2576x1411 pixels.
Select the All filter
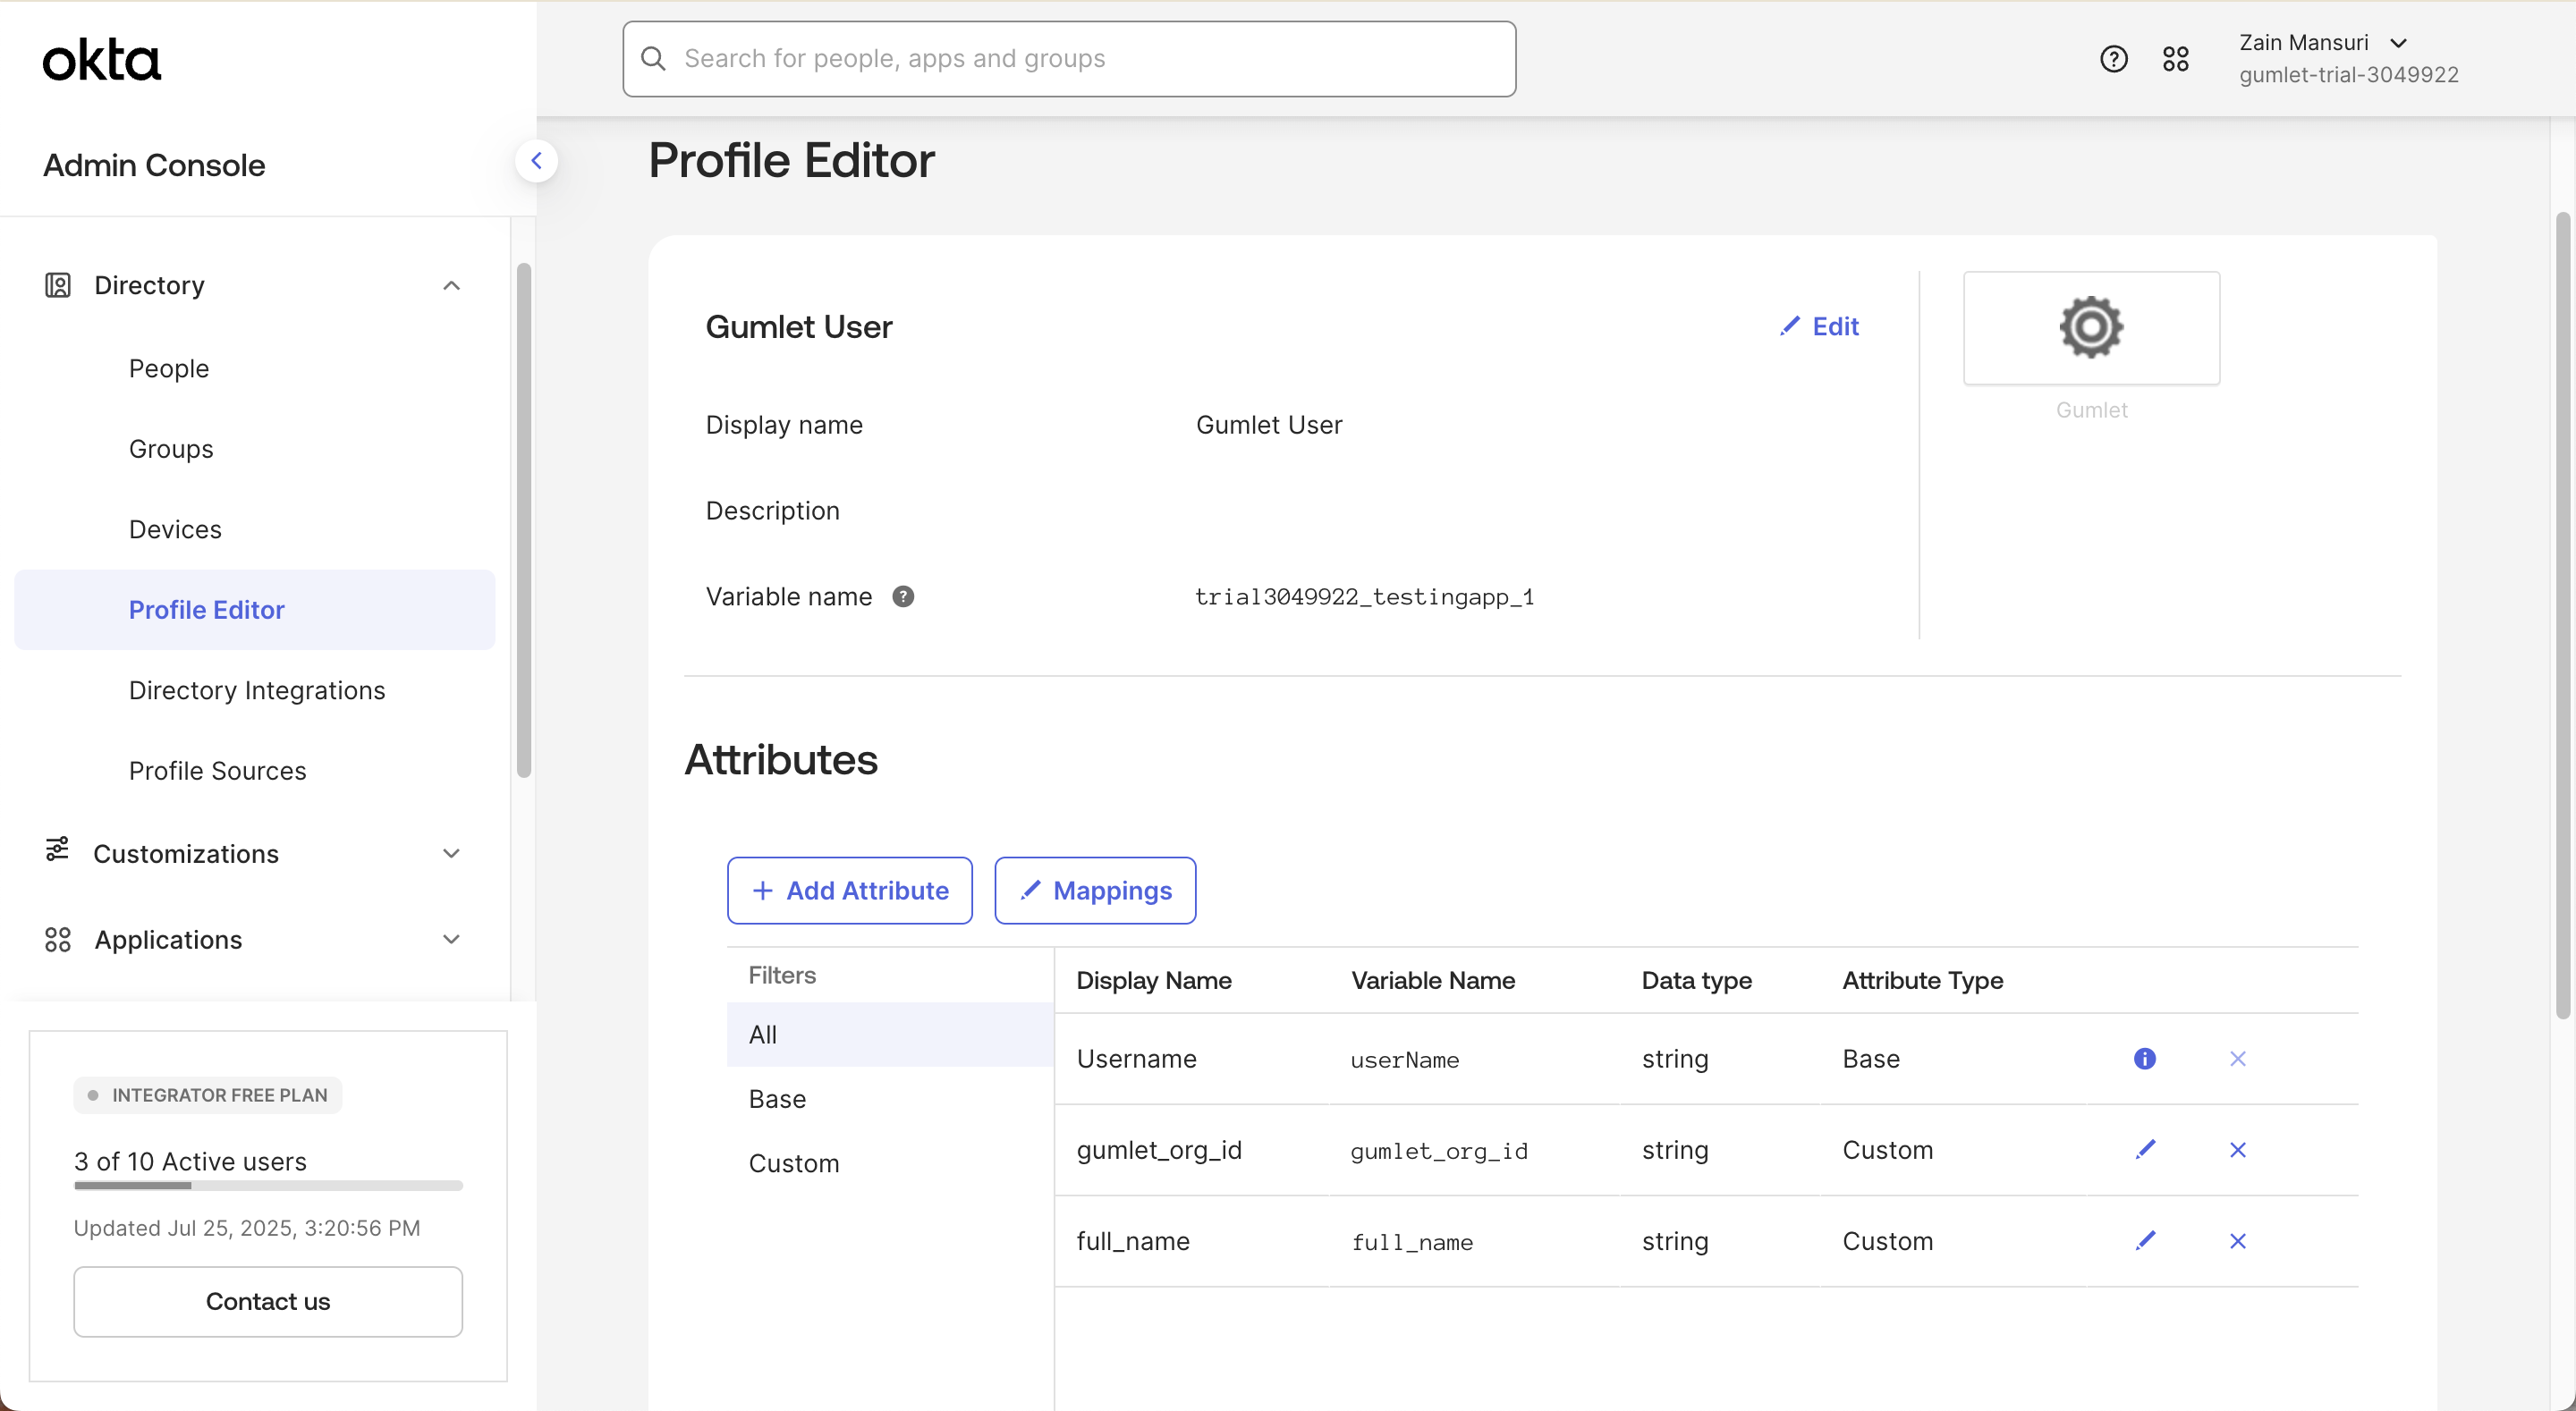(890, 1034)
